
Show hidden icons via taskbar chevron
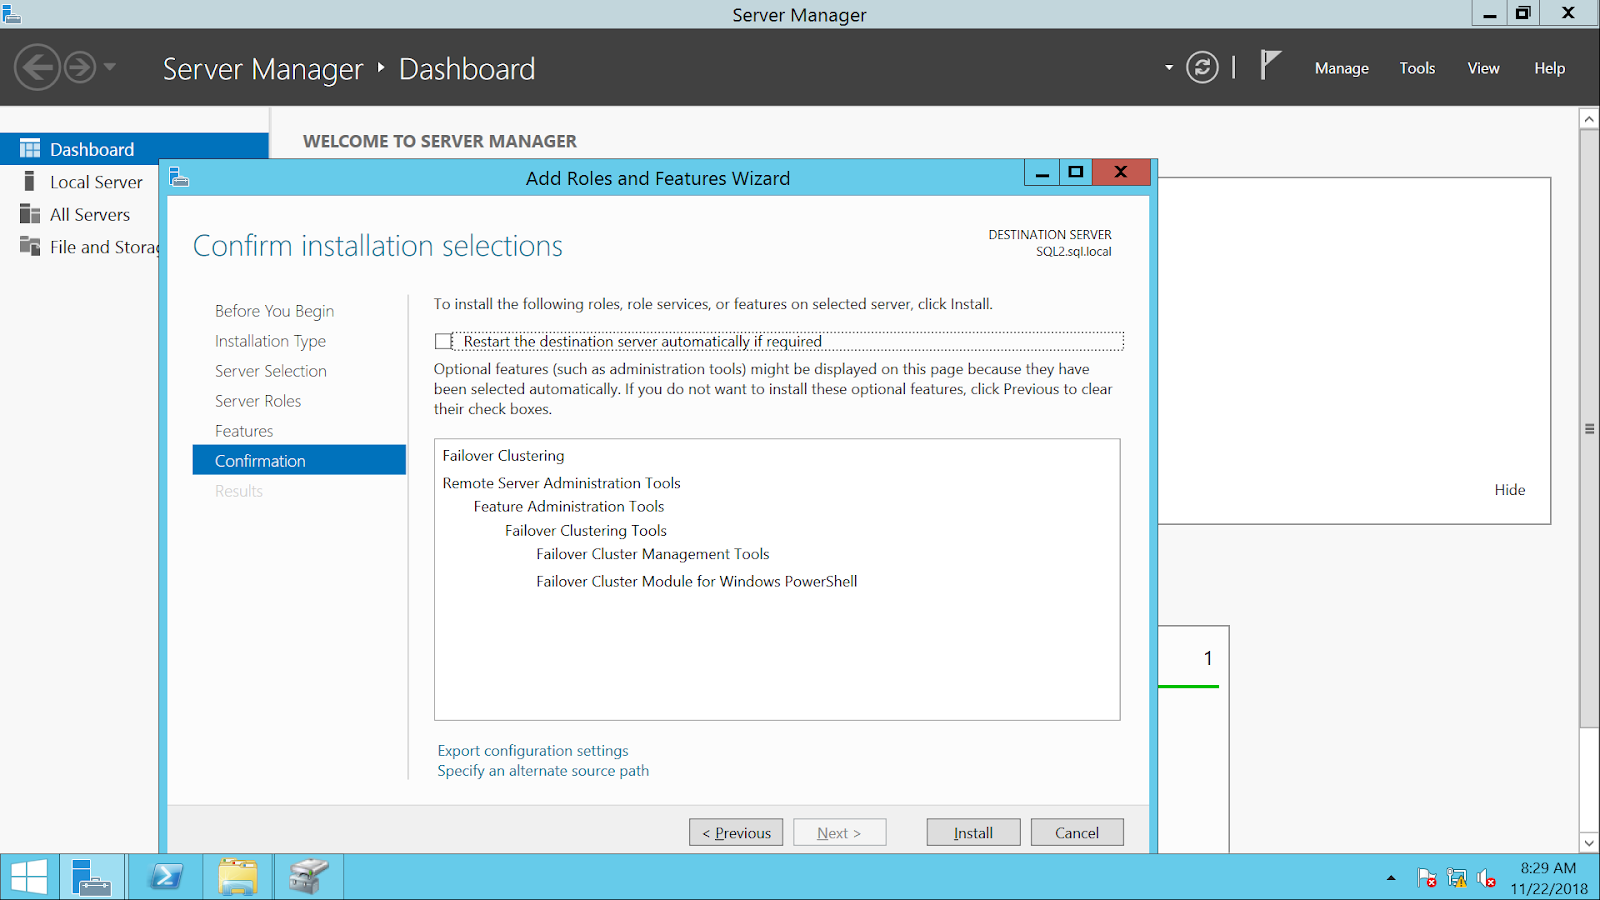coord(1391,878)
